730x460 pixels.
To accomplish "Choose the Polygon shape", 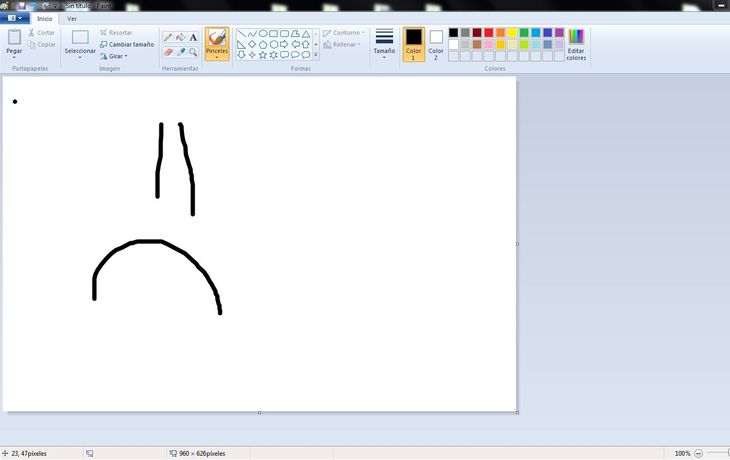I will pos(295,34).
